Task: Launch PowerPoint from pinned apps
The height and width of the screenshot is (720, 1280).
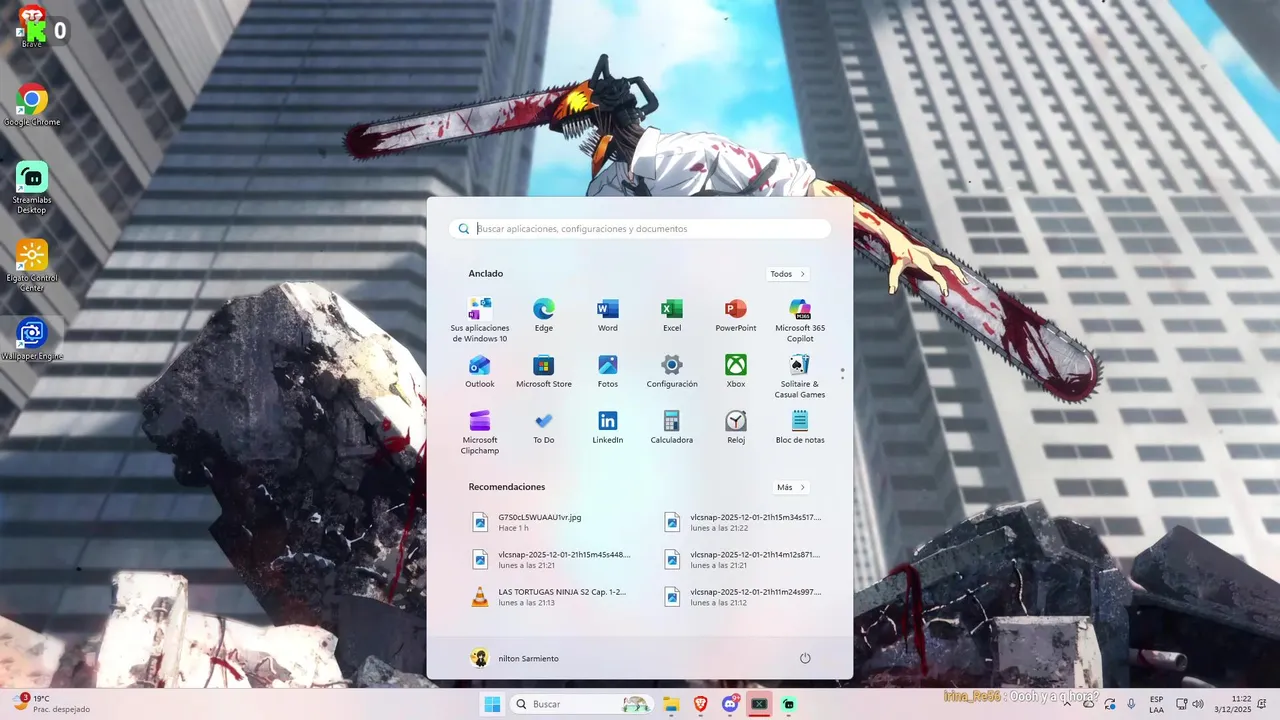Action: (735, 315)
